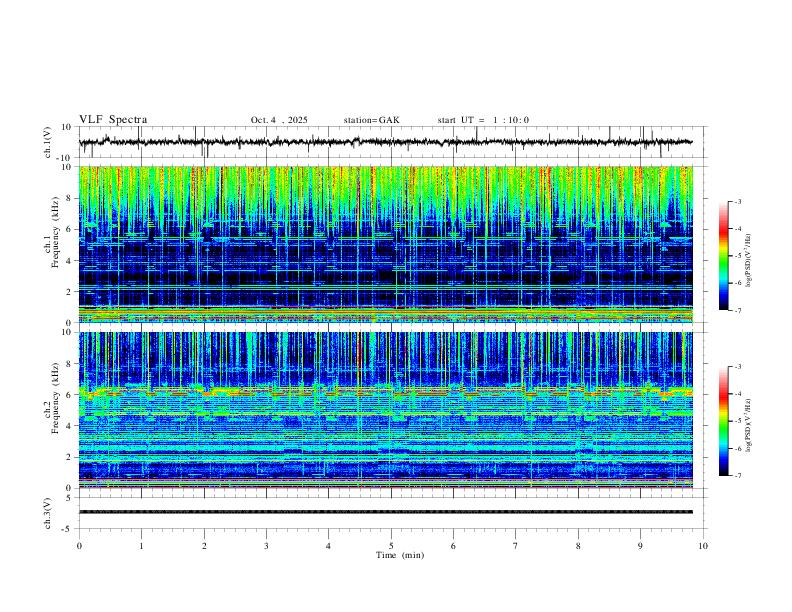Click the ch.2 "Frequency (kHz)" axis label
The width and height of the screenshot is (792, 612).
[x=56, y=398]
